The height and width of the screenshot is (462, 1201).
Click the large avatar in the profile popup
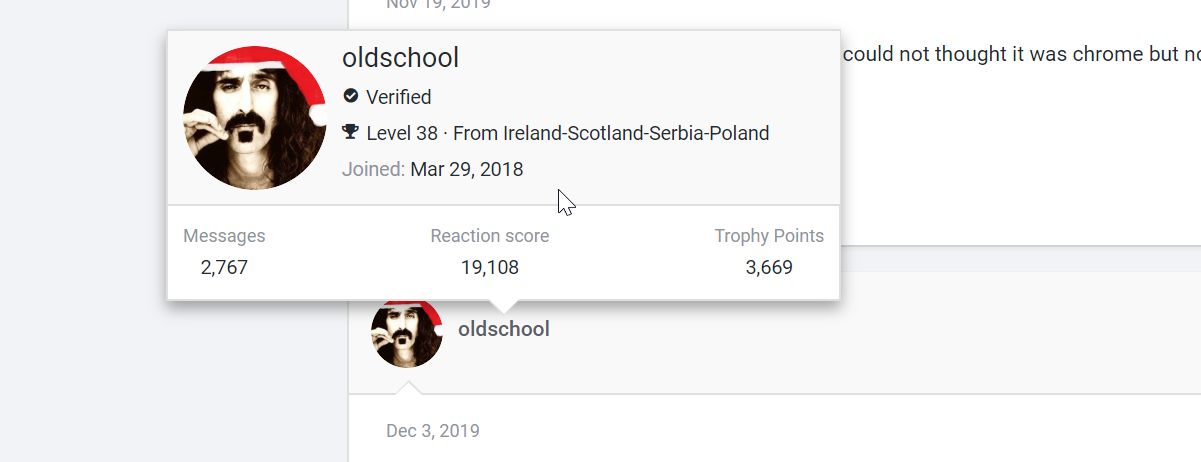255,117
